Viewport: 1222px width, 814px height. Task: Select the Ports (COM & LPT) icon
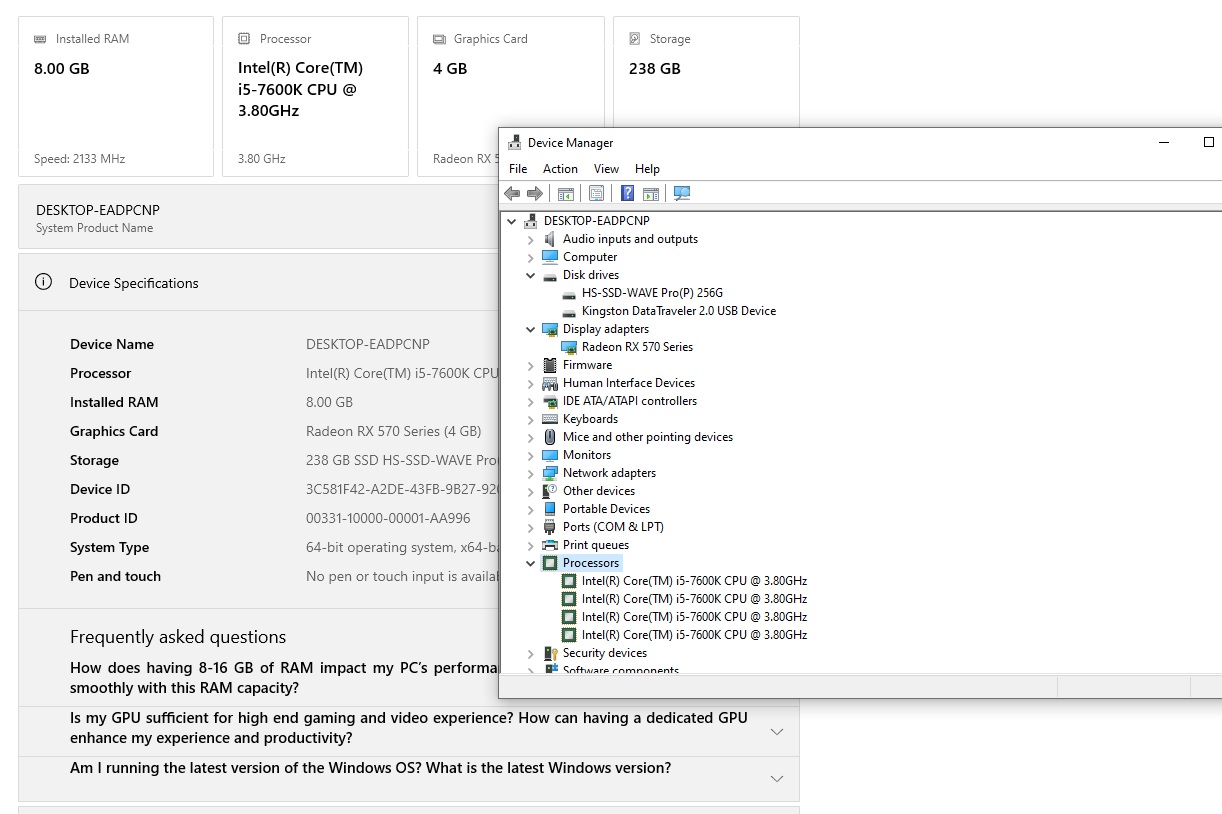click(x=550, y=527)
